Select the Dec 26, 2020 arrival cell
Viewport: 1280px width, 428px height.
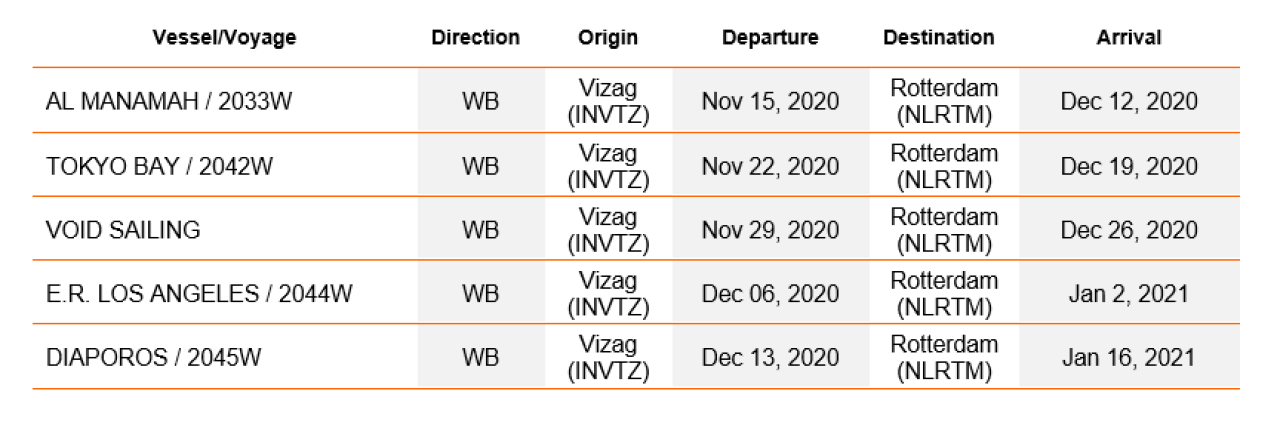pos(1129,229)
